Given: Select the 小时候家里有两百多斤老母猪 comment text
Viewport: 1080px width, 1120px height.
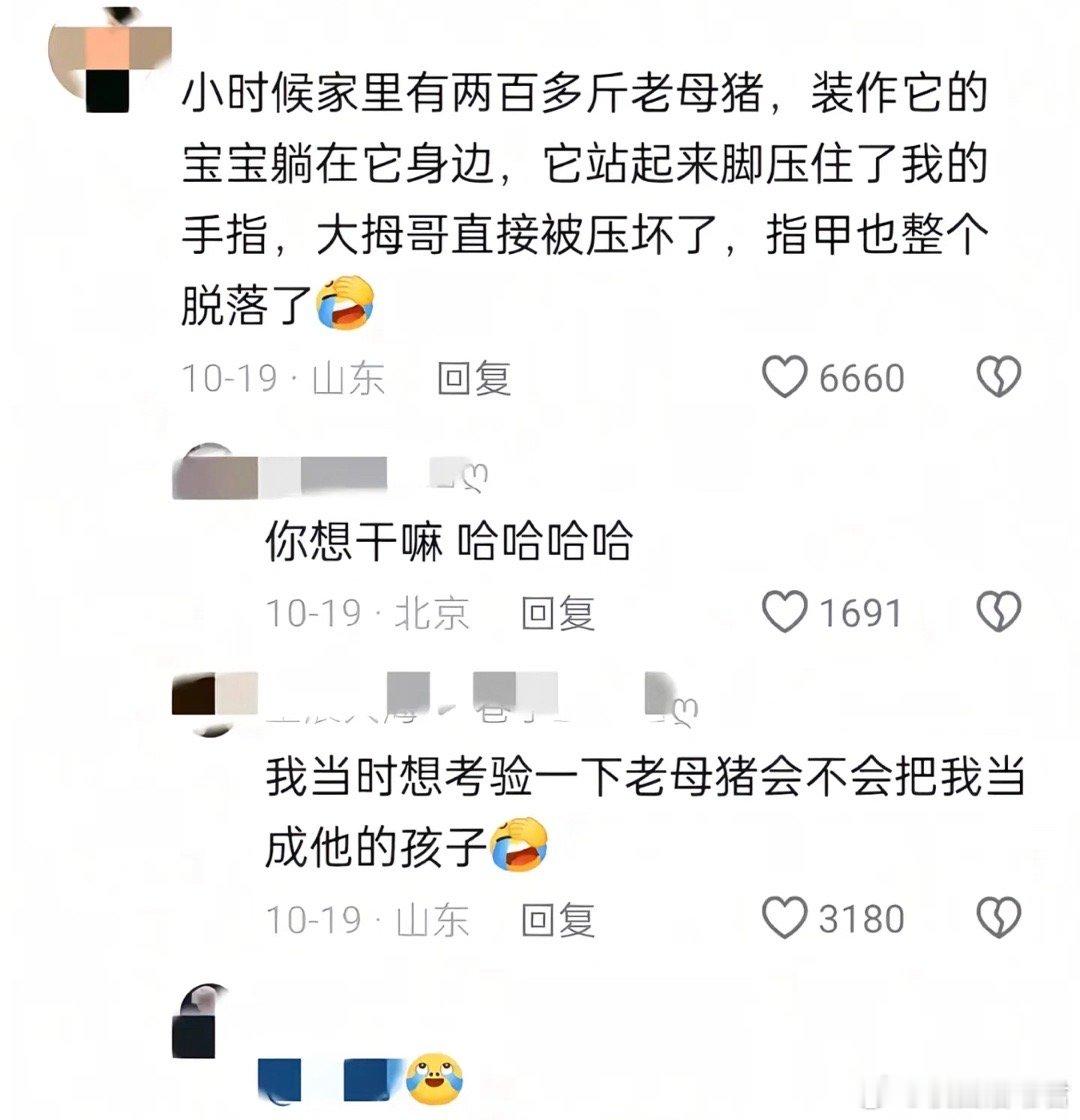Looking at the screenshot, I should pos(585,200).
